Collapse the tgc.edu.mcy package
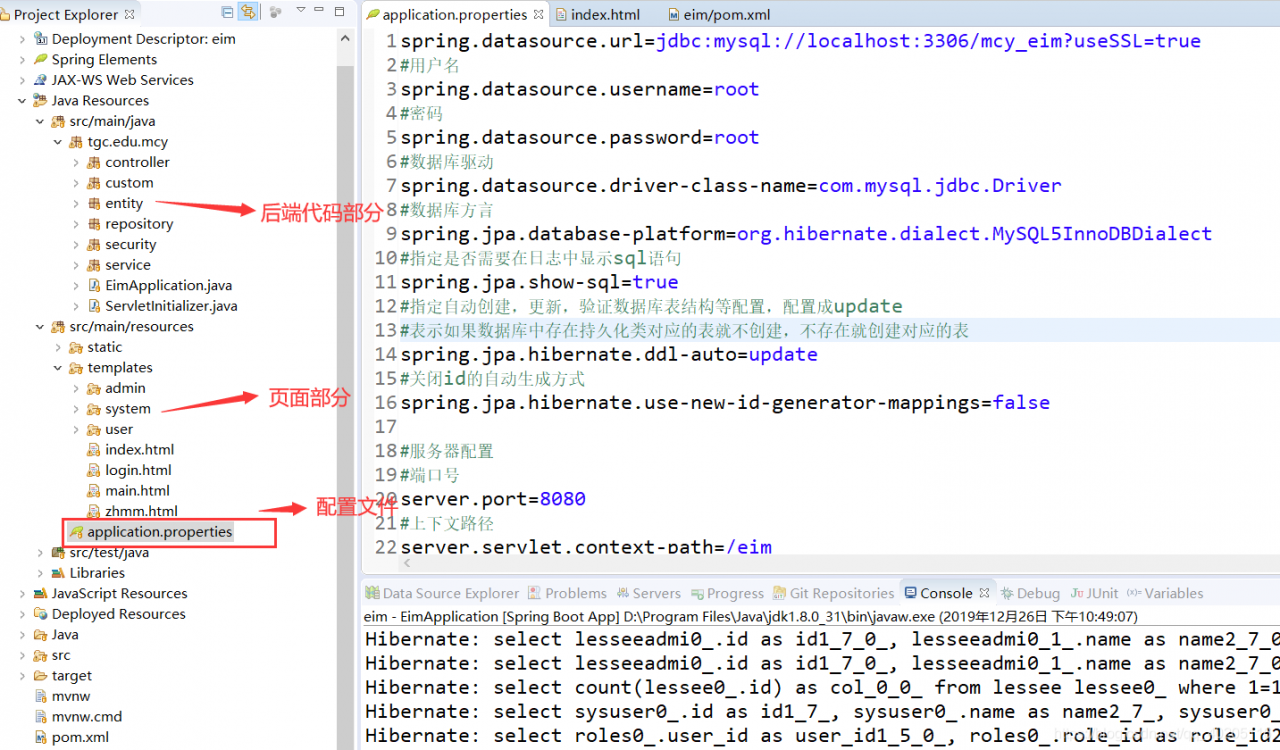The height and width of the screenshot is (750, 1280). point(58,142)
